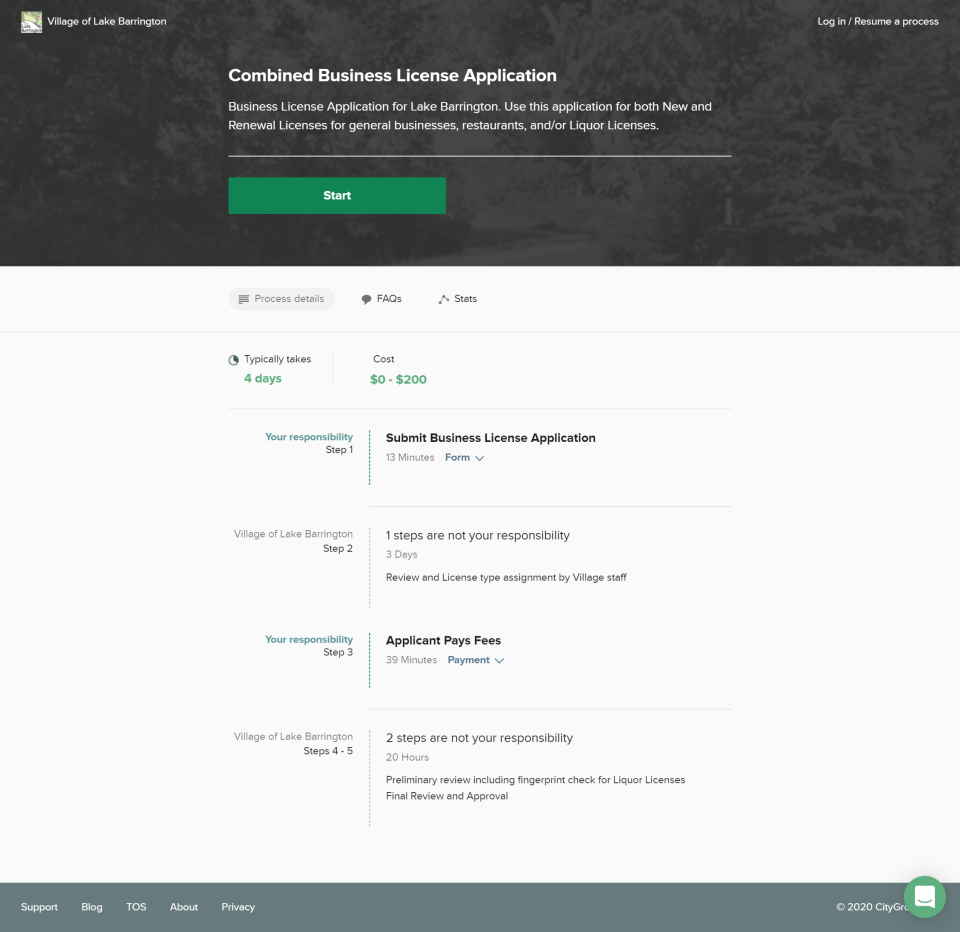
Task: Click the Your responsibility label for Step 1
Action: (x=309, y=437)
